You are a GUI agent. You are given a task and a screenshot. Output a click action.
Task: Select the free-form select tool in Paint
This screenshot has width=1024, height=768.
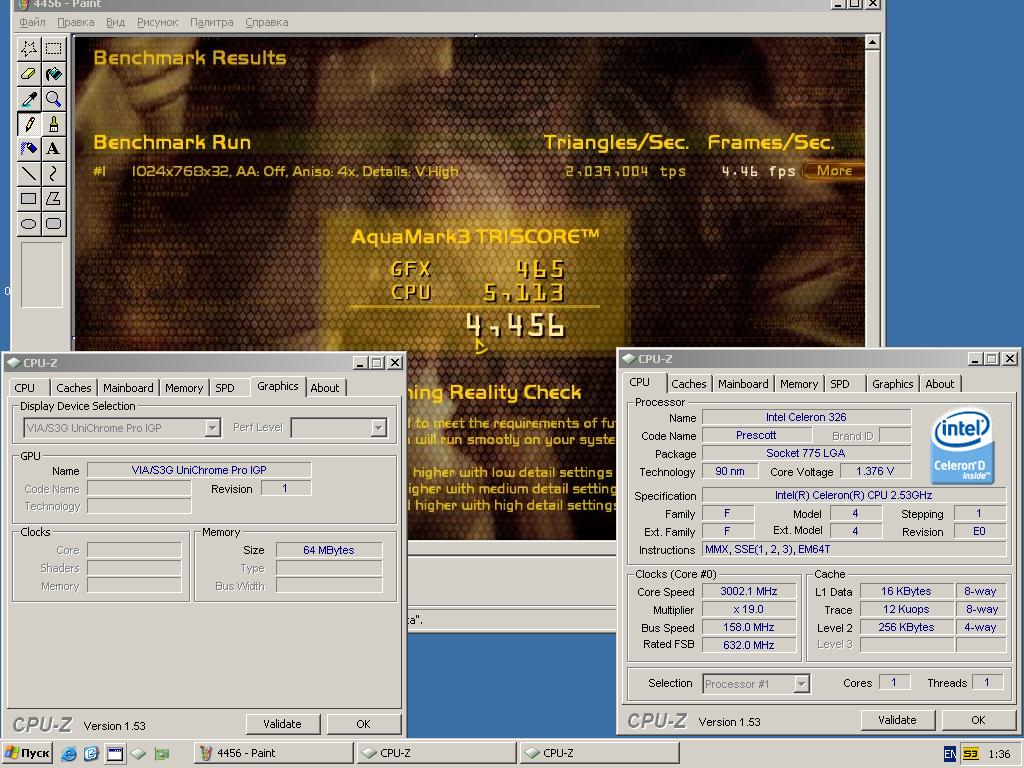click(x=29, y=48)
